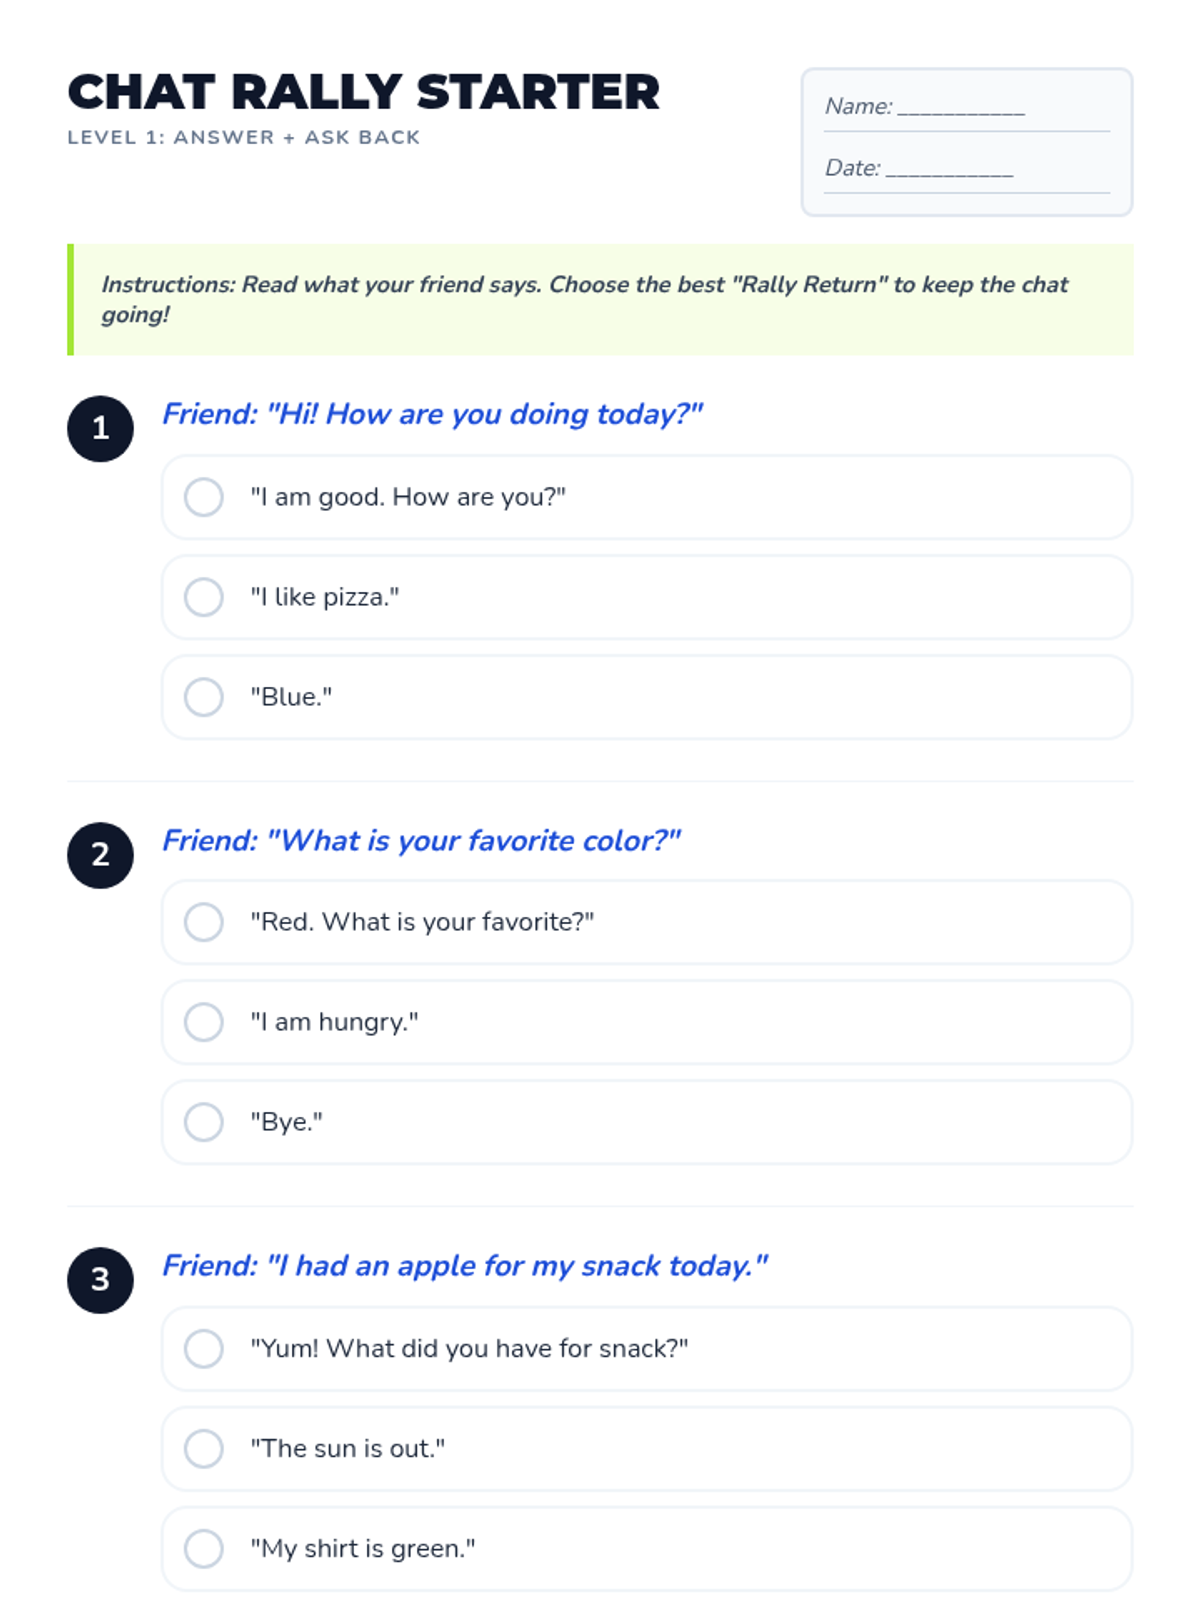Select radio for "I am good. How are you?"
The width and height of the screenshot is (1200, 1600).
coord(203,497)
